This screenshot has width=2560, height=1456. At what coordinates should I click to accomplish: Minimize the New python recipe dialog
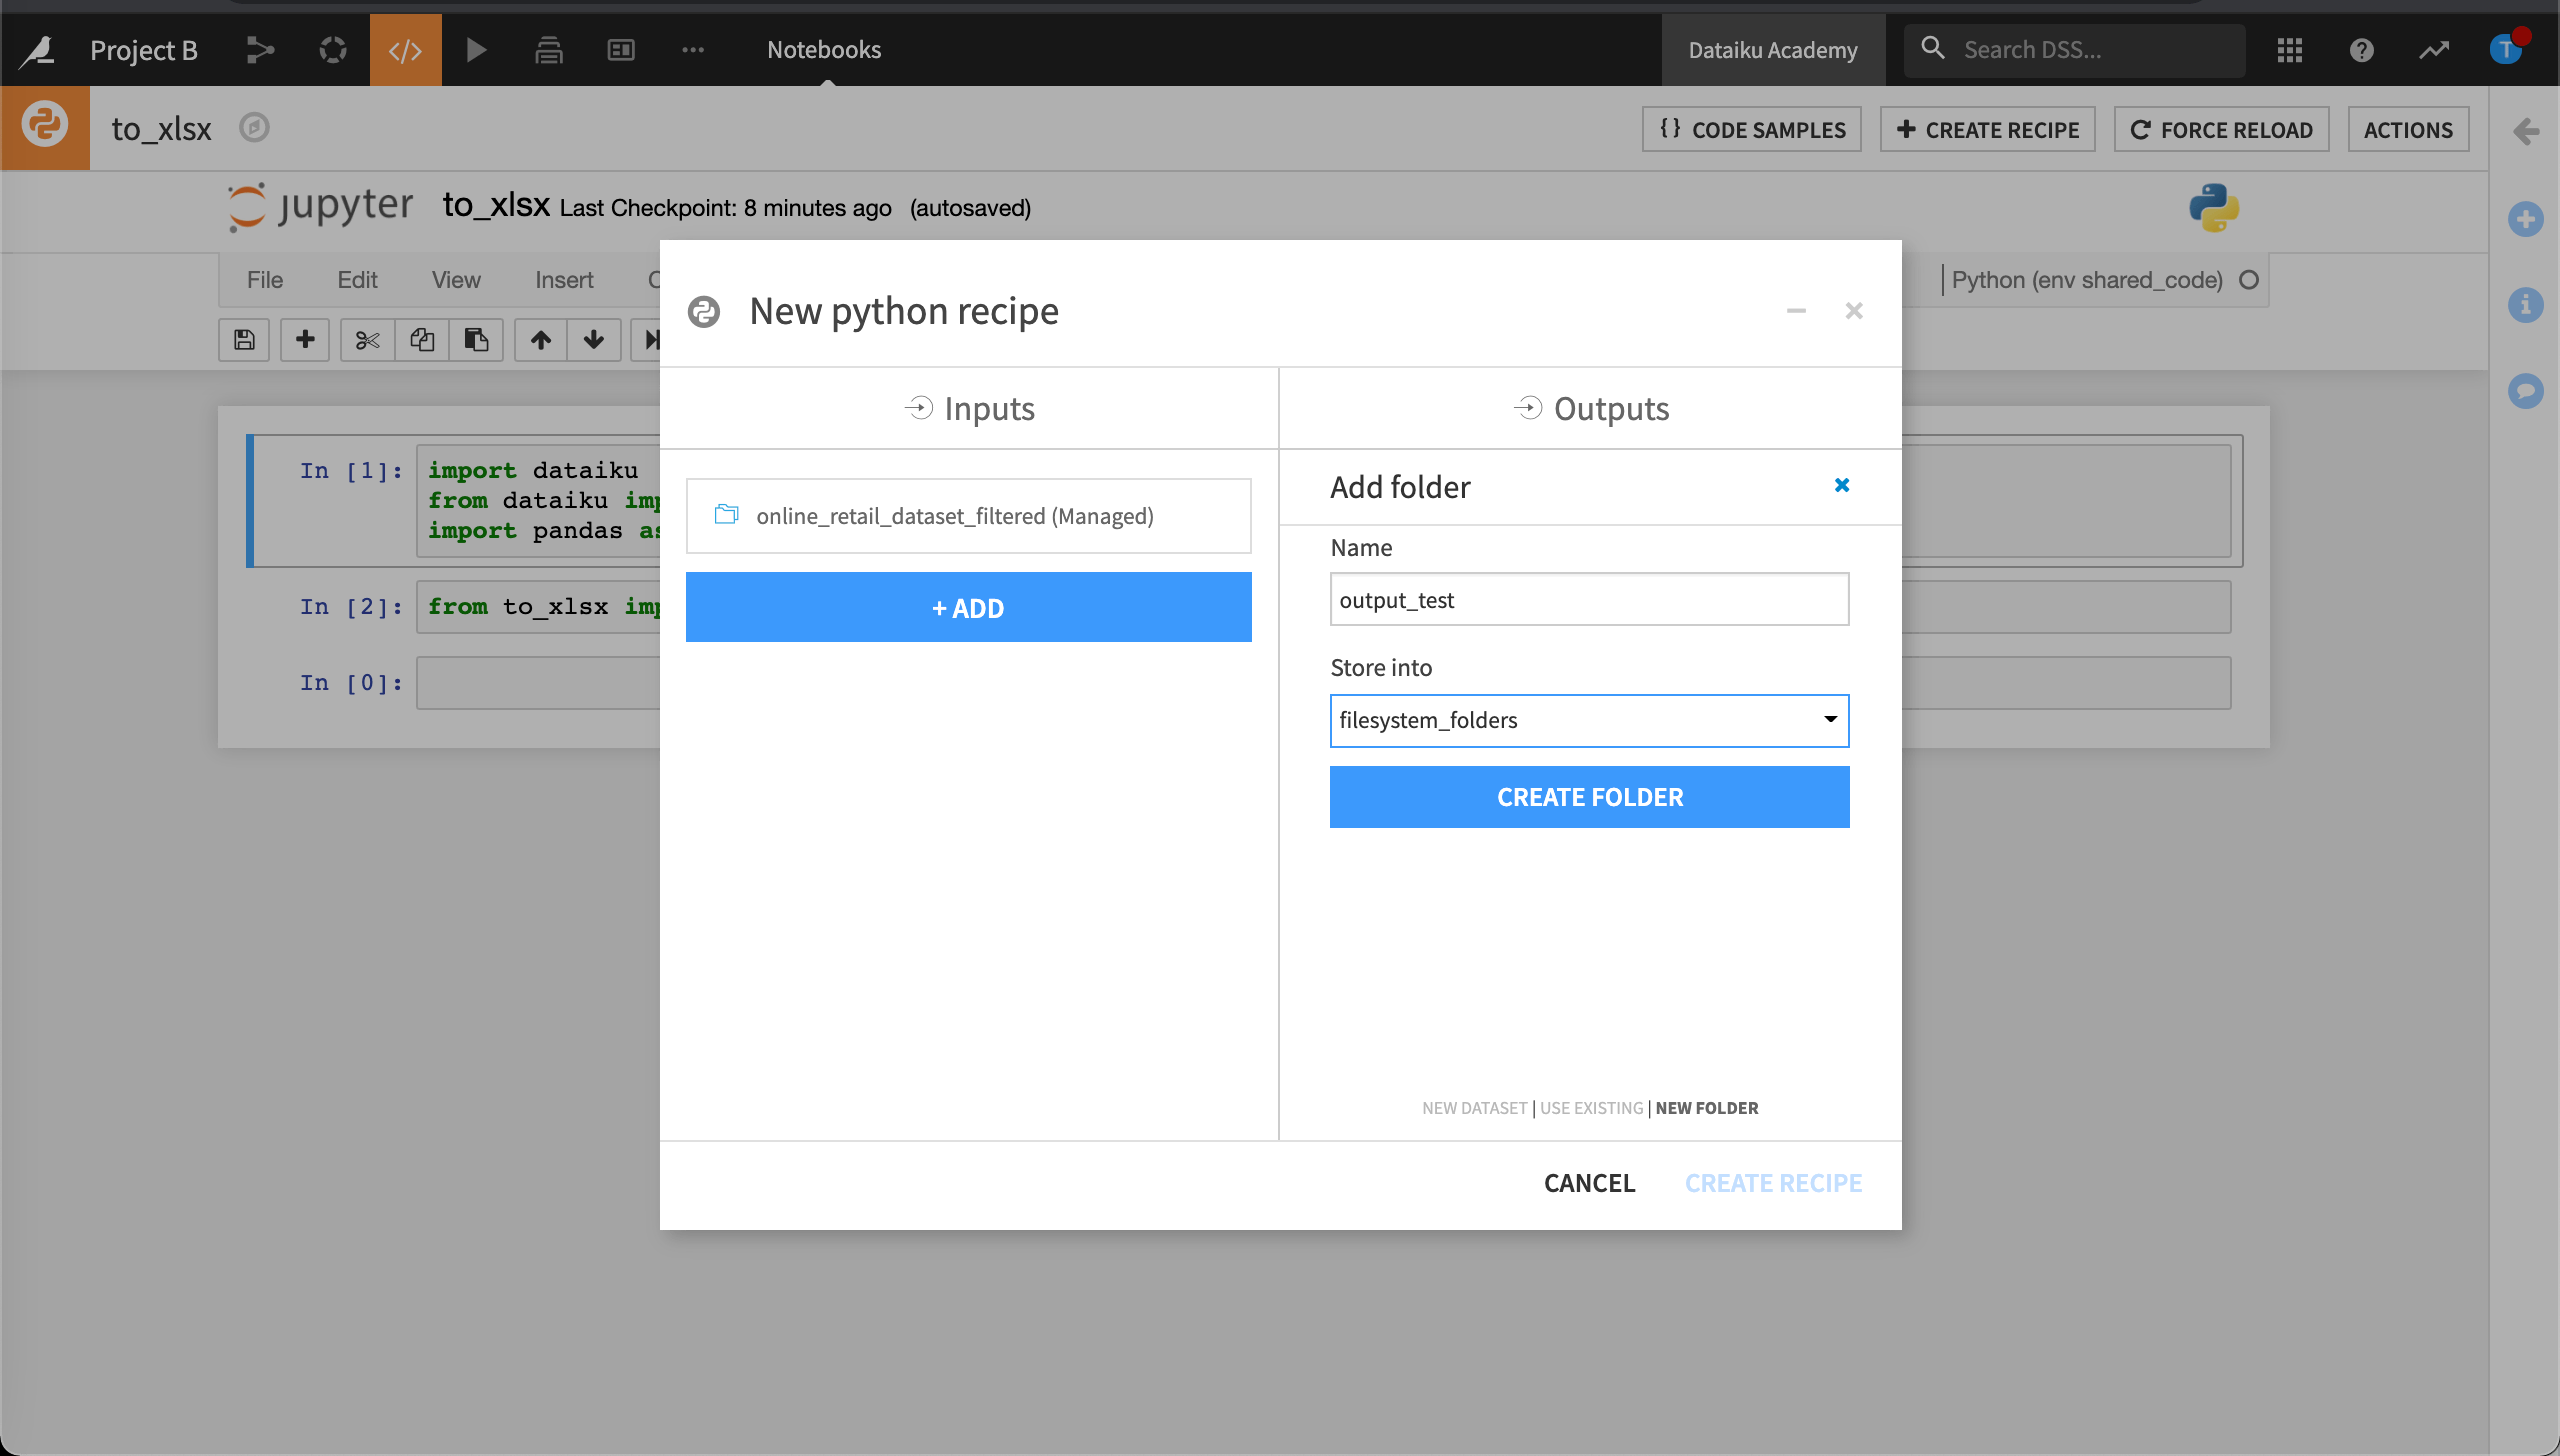(x=1796, y=311)
